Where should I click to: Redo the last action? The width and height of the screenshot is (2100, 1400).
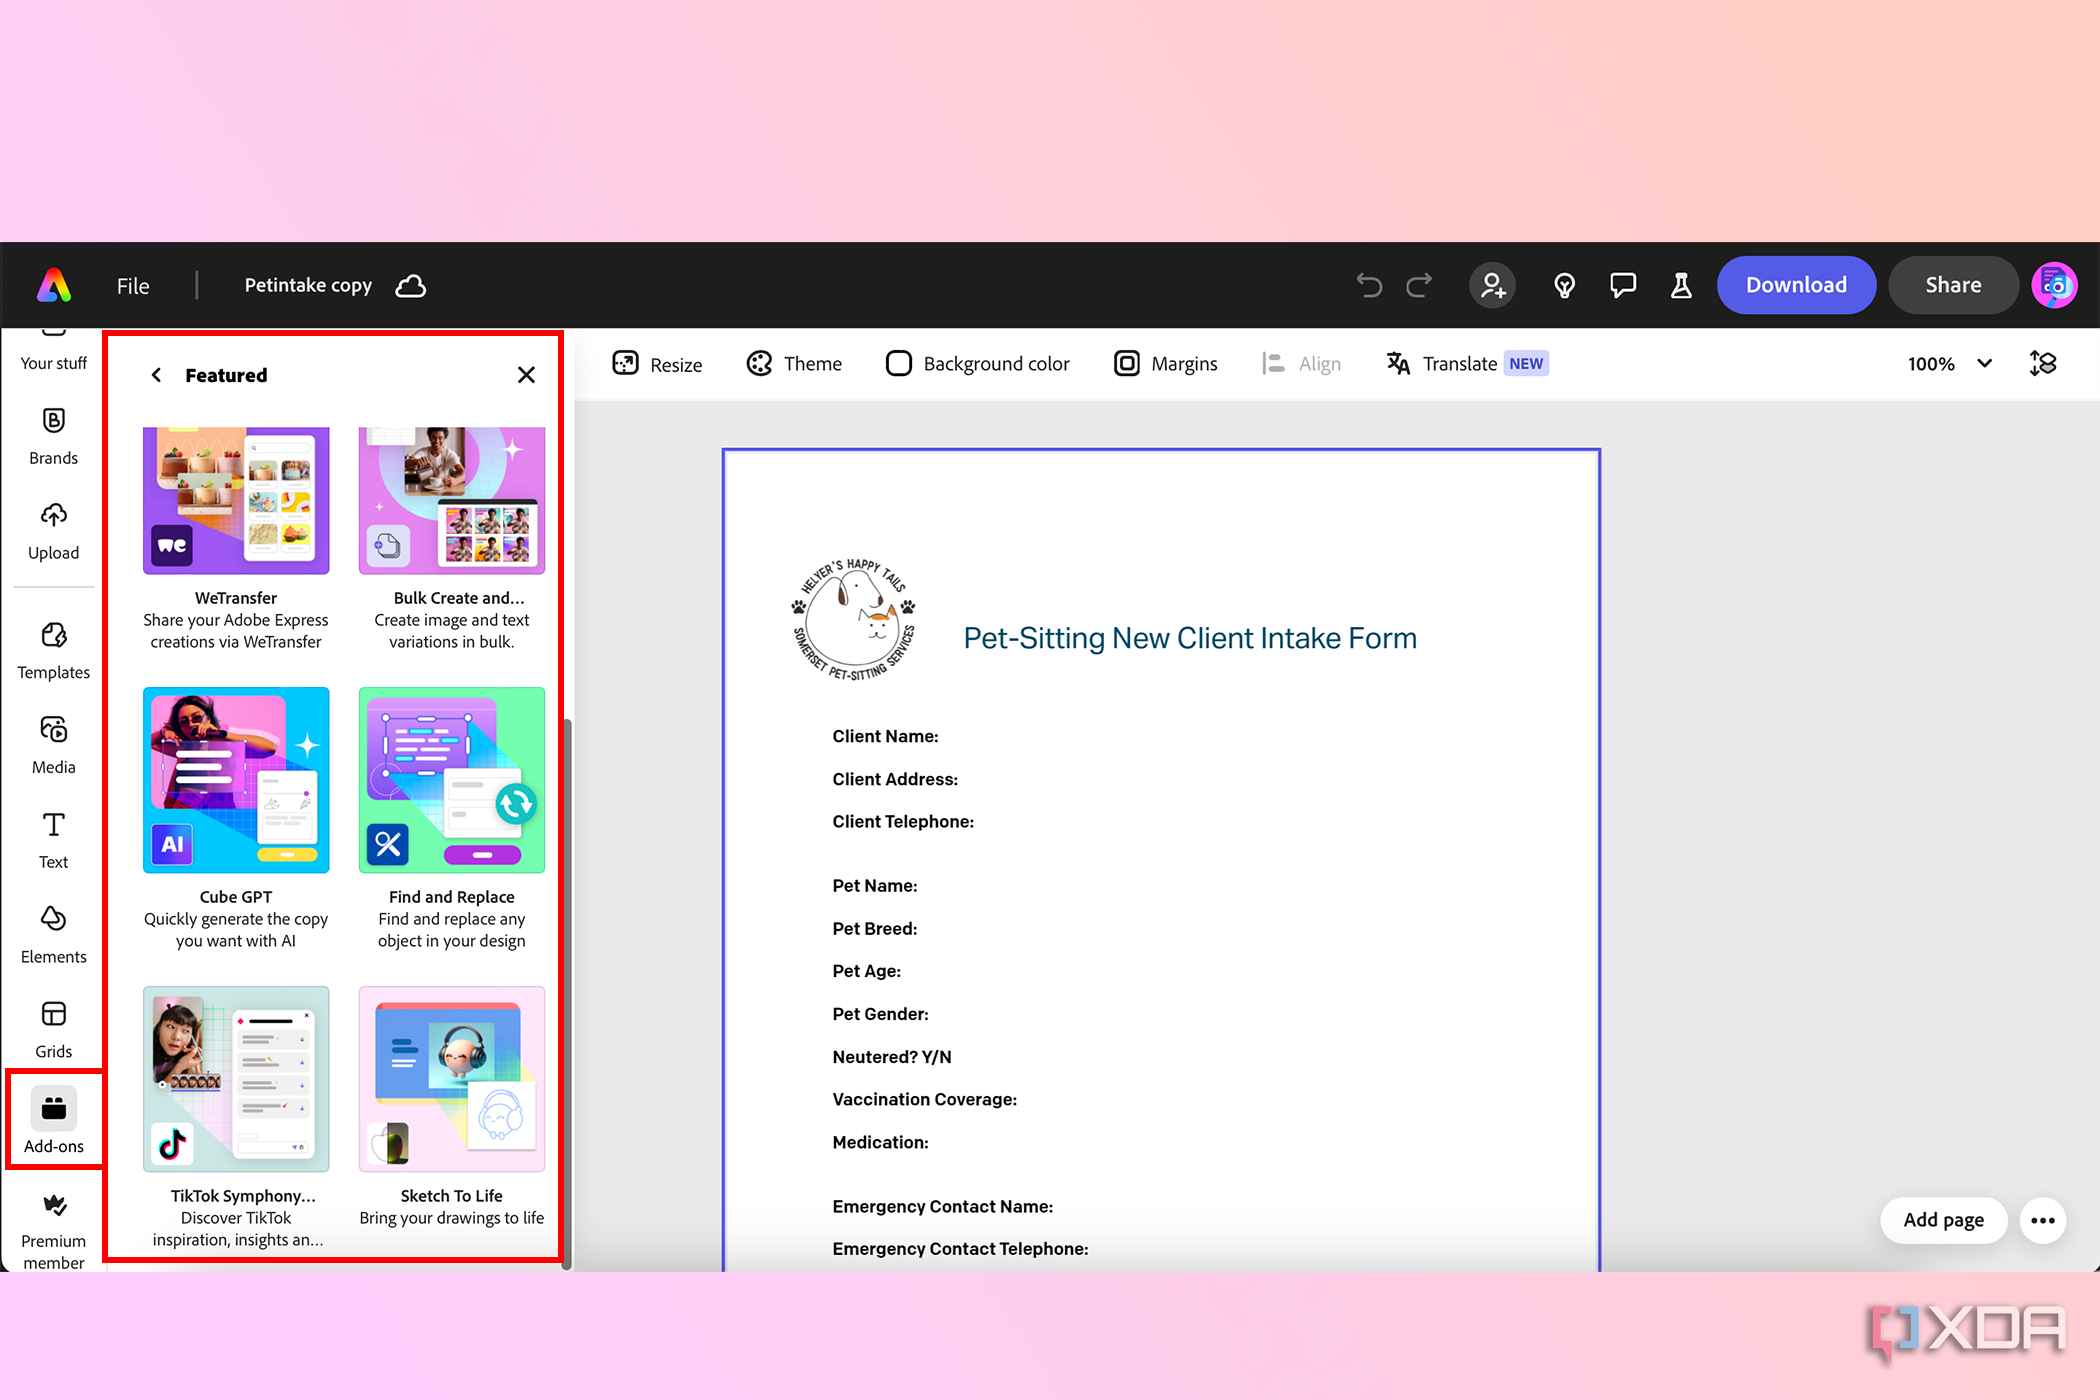(x=1419, y=286)
